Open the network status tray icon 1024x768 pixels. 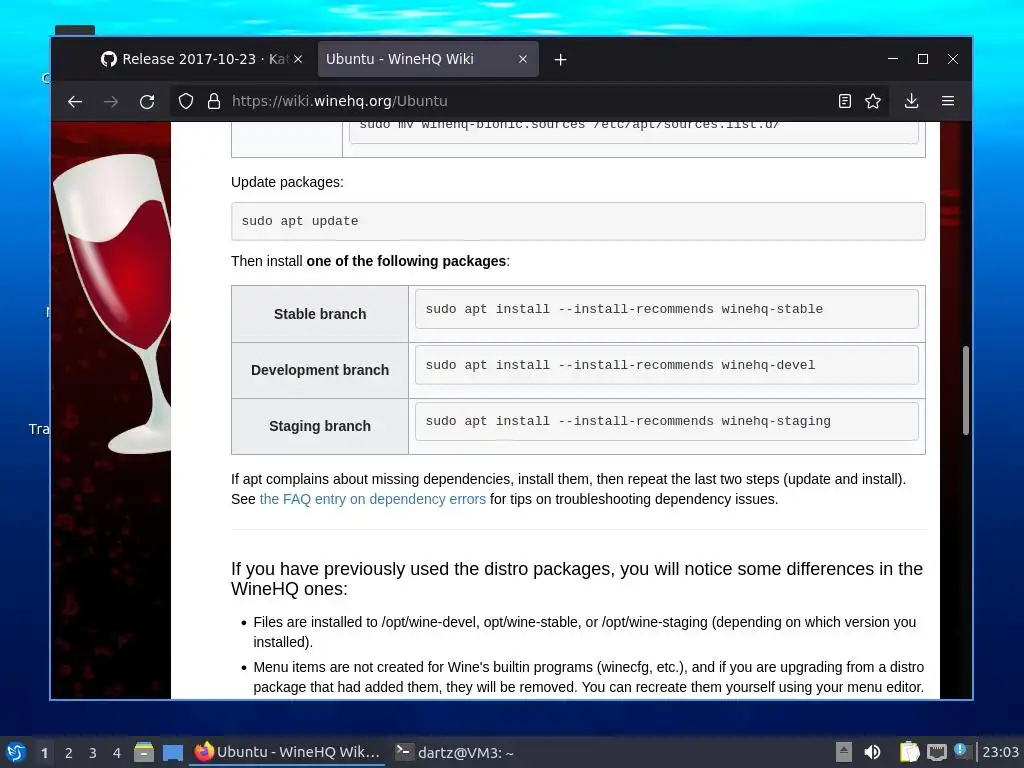click(x=936, y=752)
